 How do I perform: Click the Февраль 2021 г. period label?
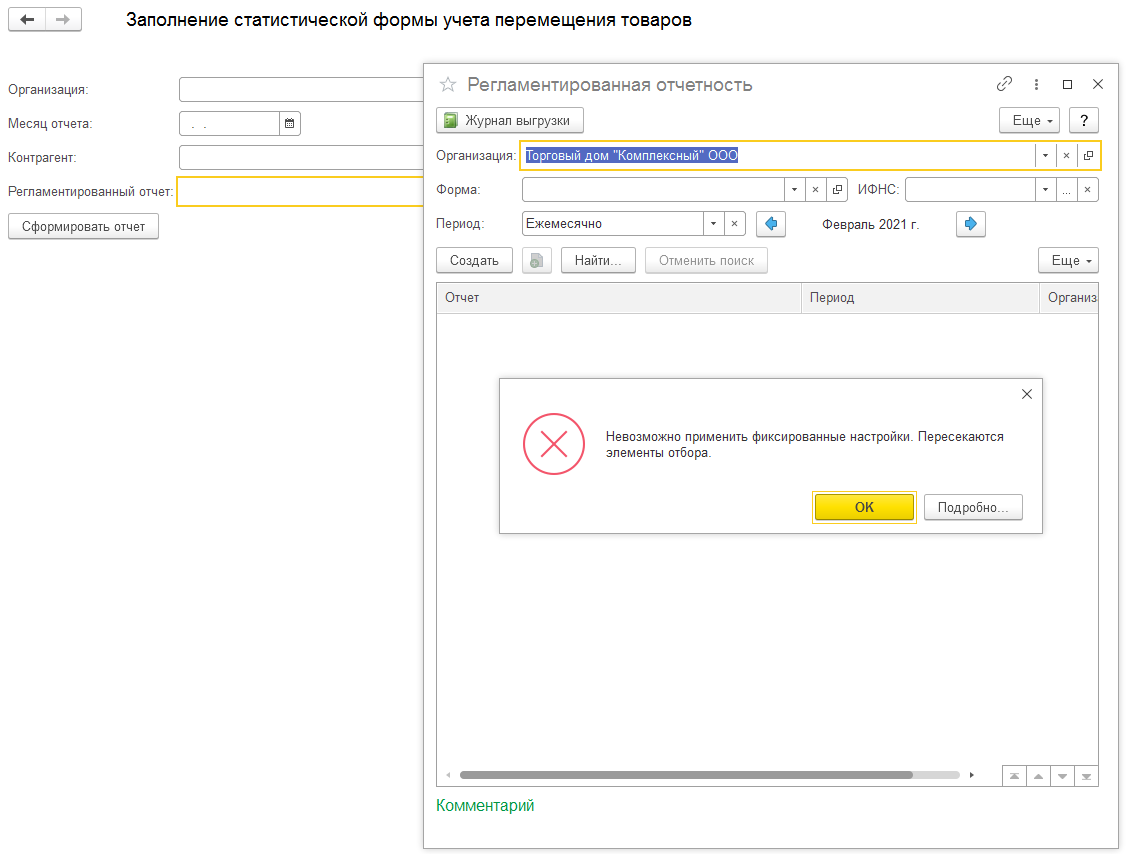871,224
